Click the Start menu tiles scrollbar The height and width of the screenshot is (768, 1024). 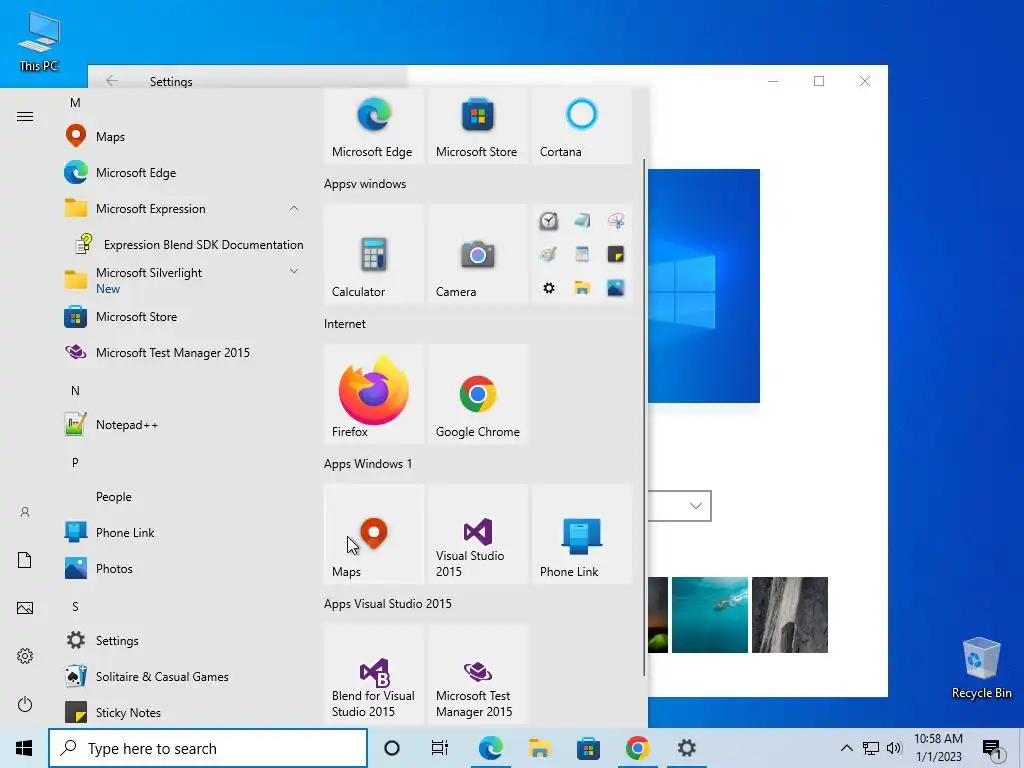pyautogui.click(x=645, y=418)
